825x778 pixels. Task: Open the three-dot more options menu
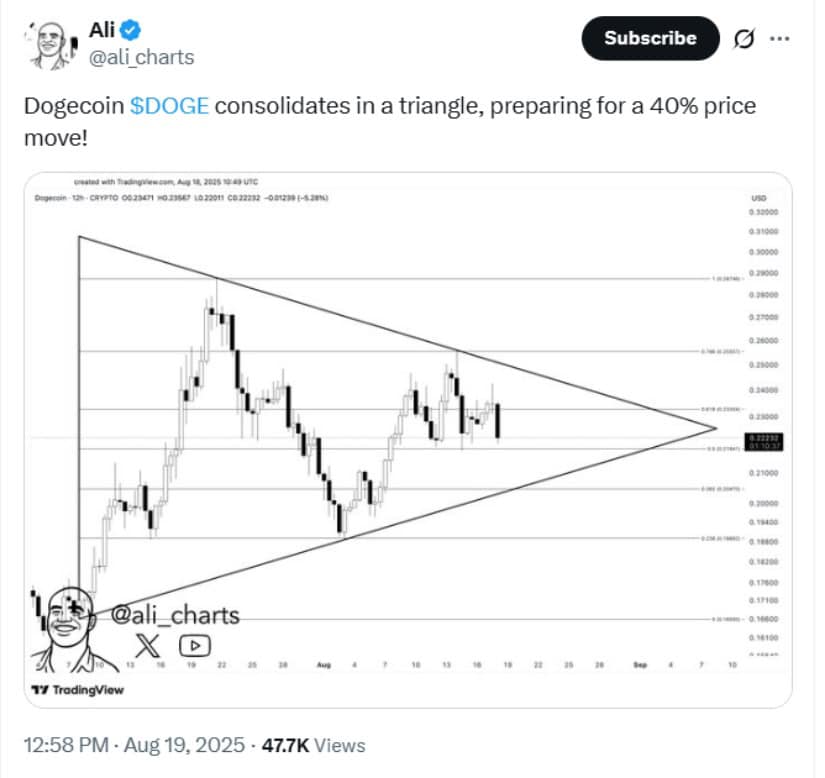point(779,38)
